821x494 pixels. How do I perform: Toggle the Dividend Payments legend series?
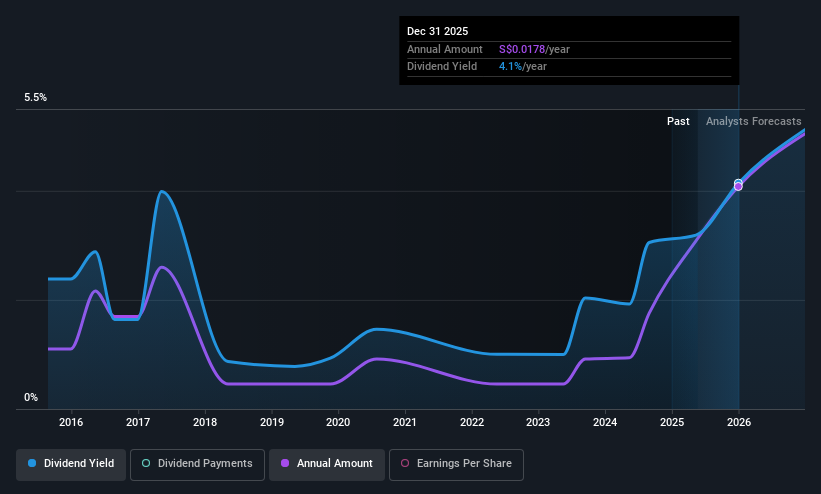tap(197, 464)
